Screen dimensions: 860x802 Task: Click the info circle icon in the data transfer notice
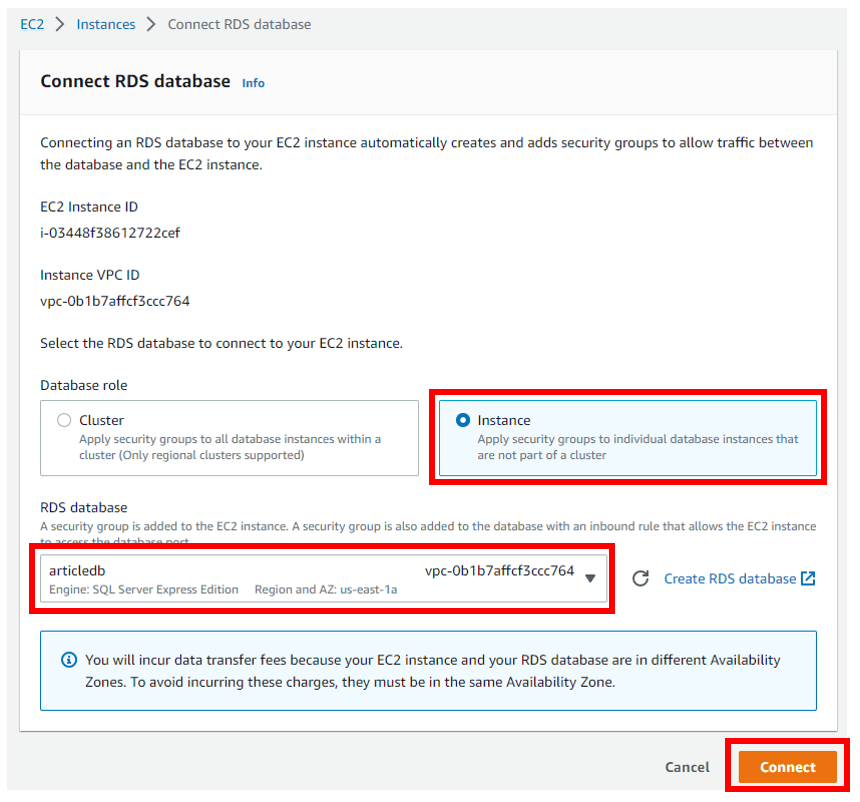(69, 660)
